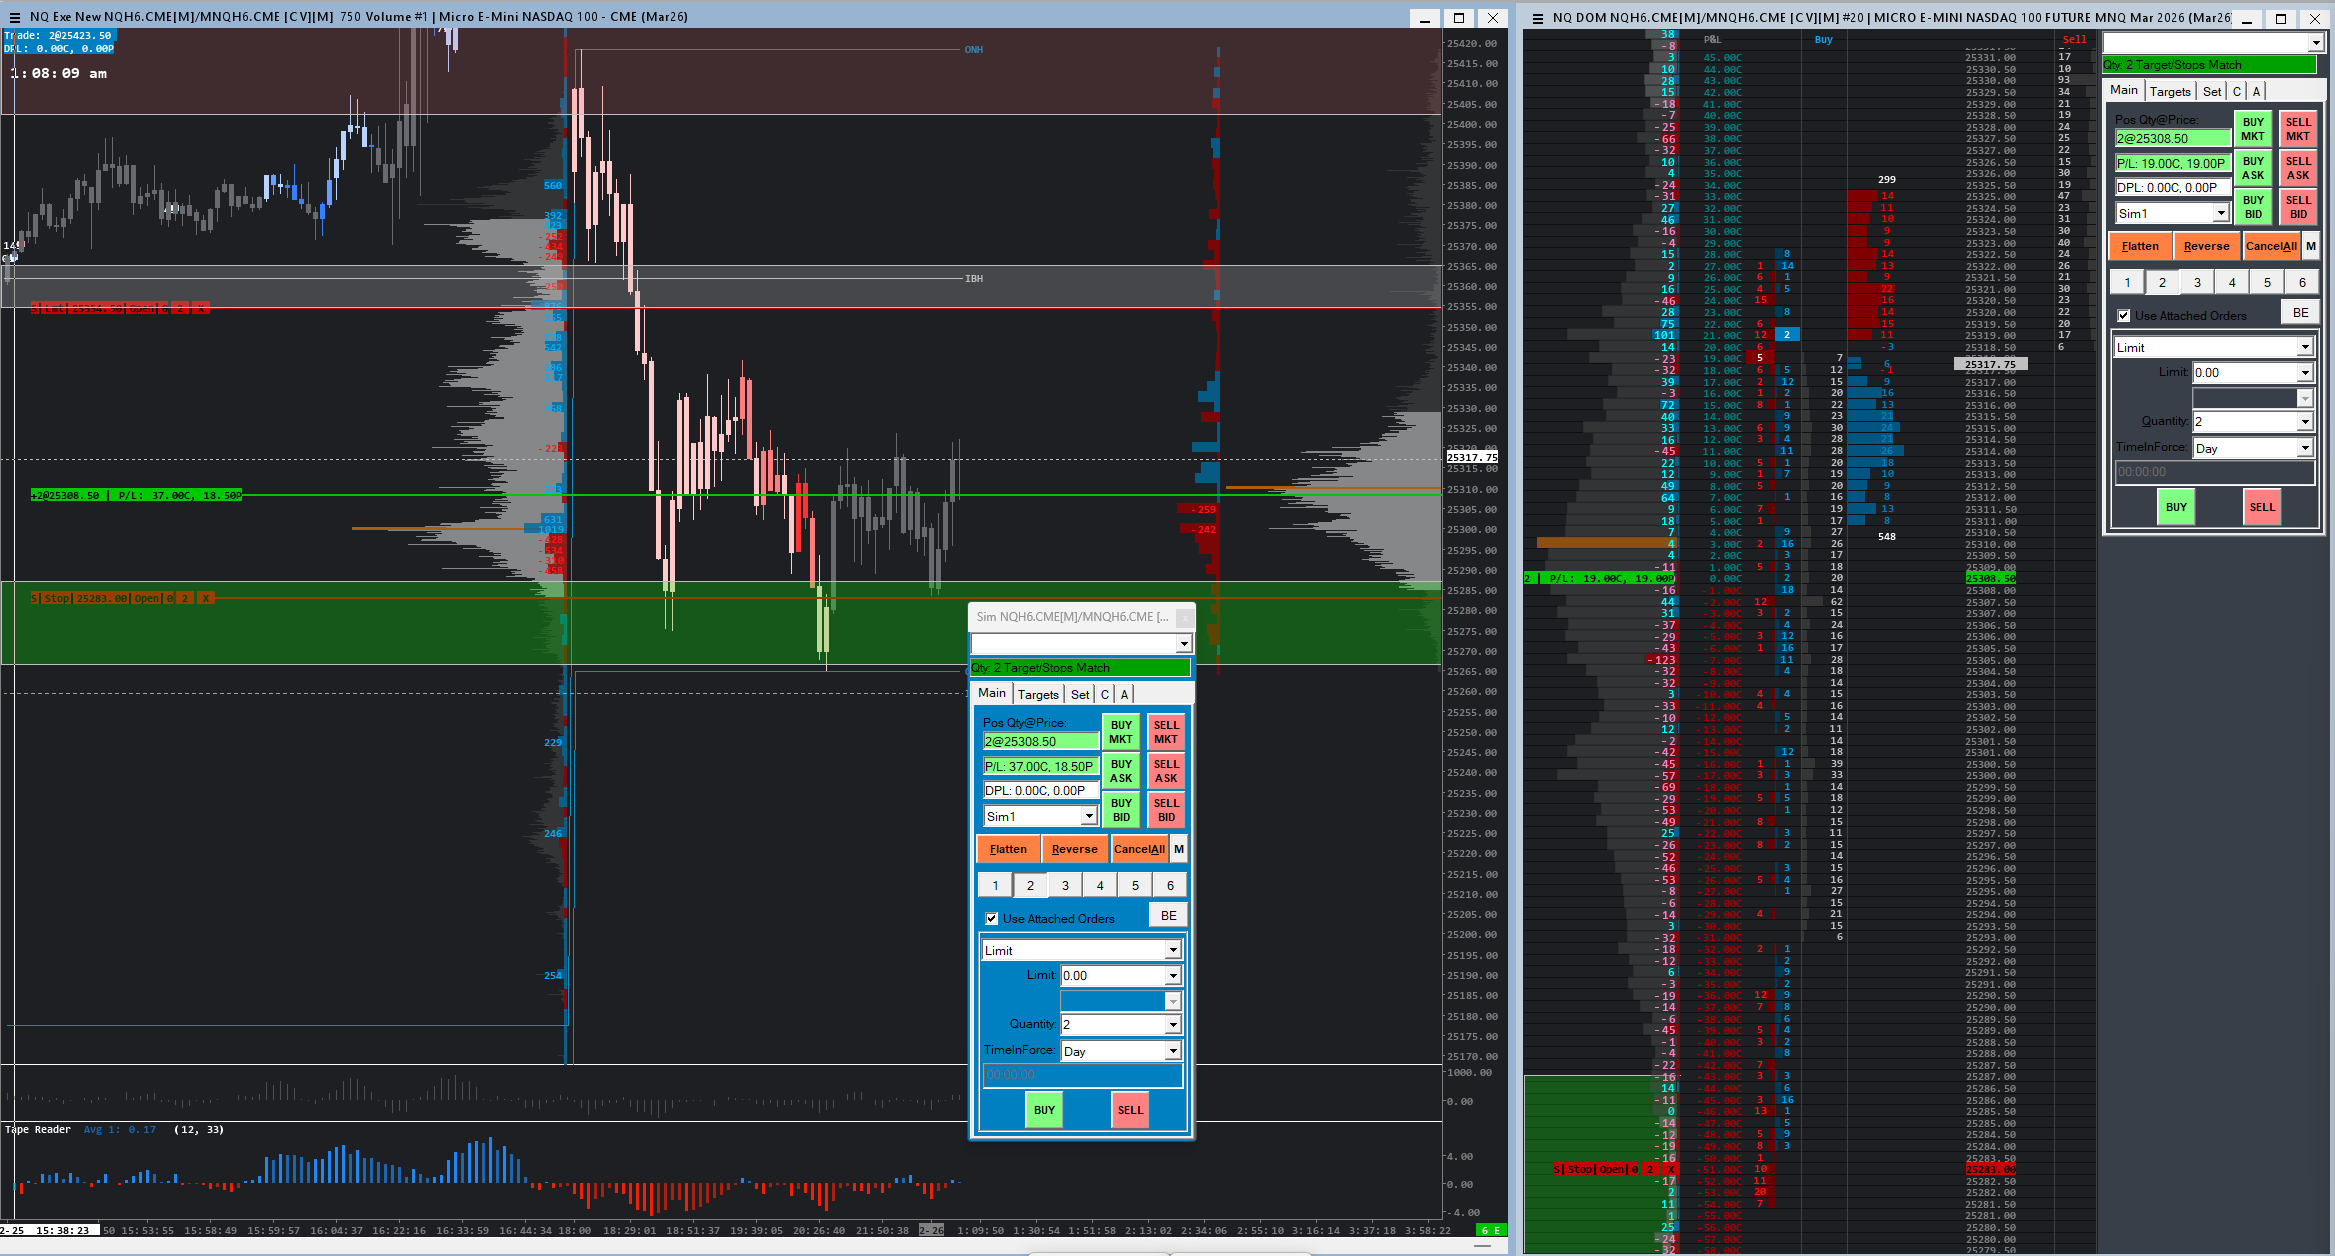Click Flatten in the floating trade window

click(1008, 849)
